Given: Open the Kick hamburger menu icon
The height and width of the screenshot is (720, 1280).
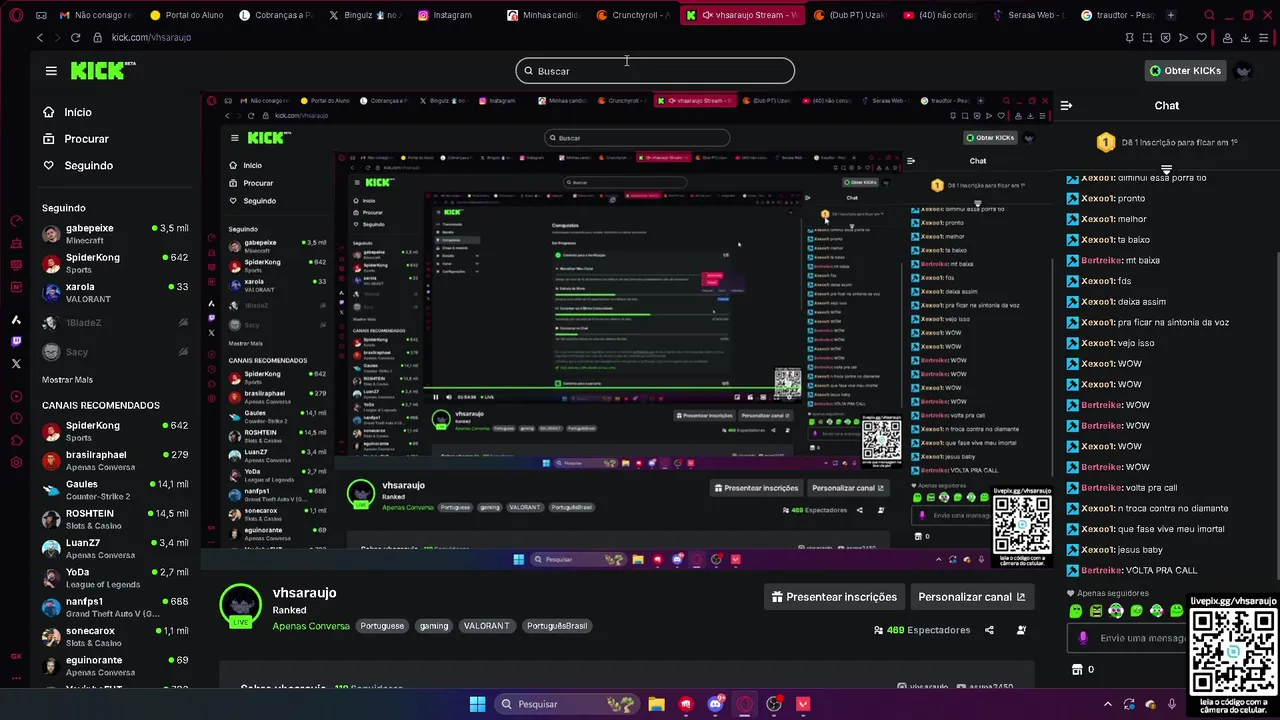Looking at the screenshot, I should [51, 71].
